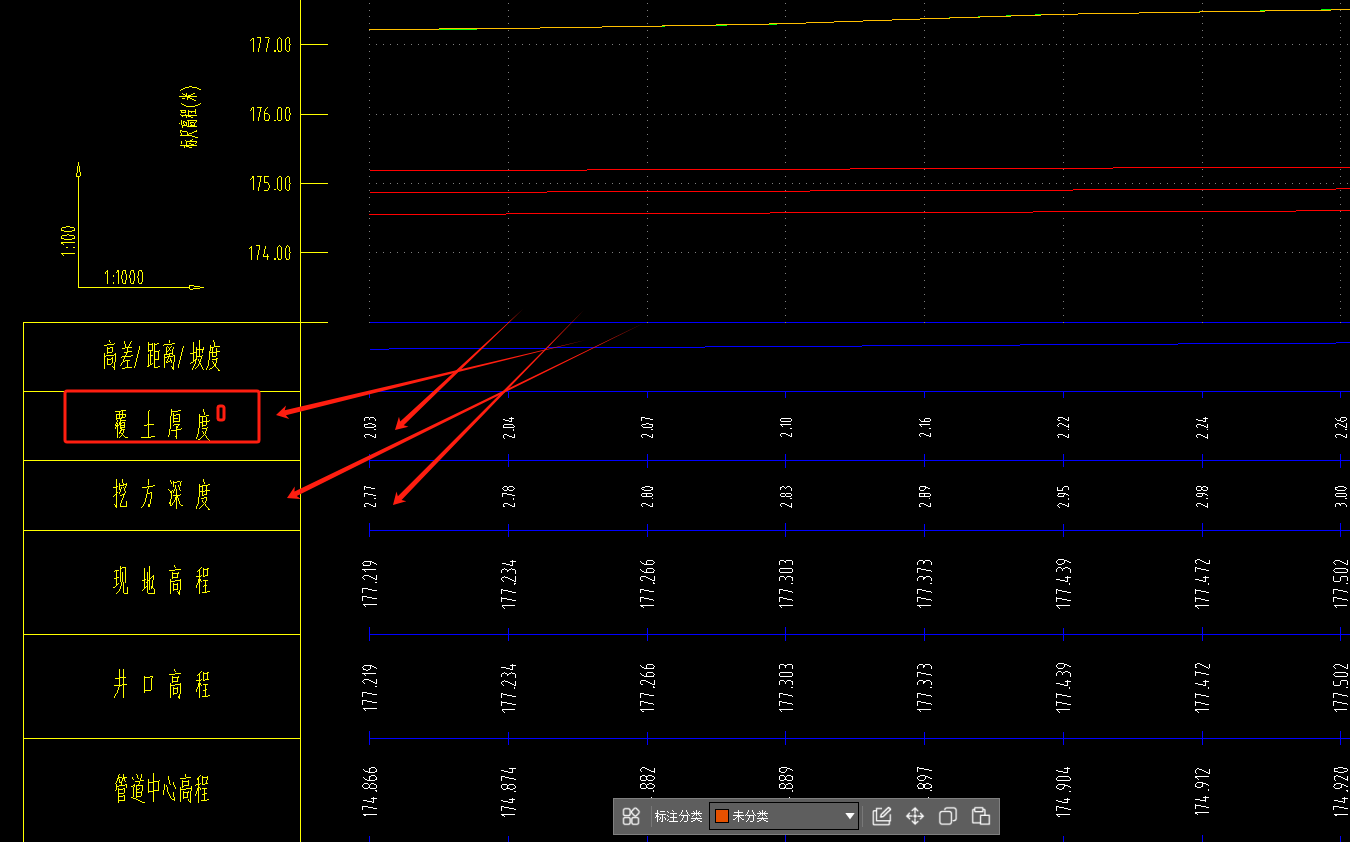
Task: Select cover thickness value 2.22
Action: [x=1064, y=427]
